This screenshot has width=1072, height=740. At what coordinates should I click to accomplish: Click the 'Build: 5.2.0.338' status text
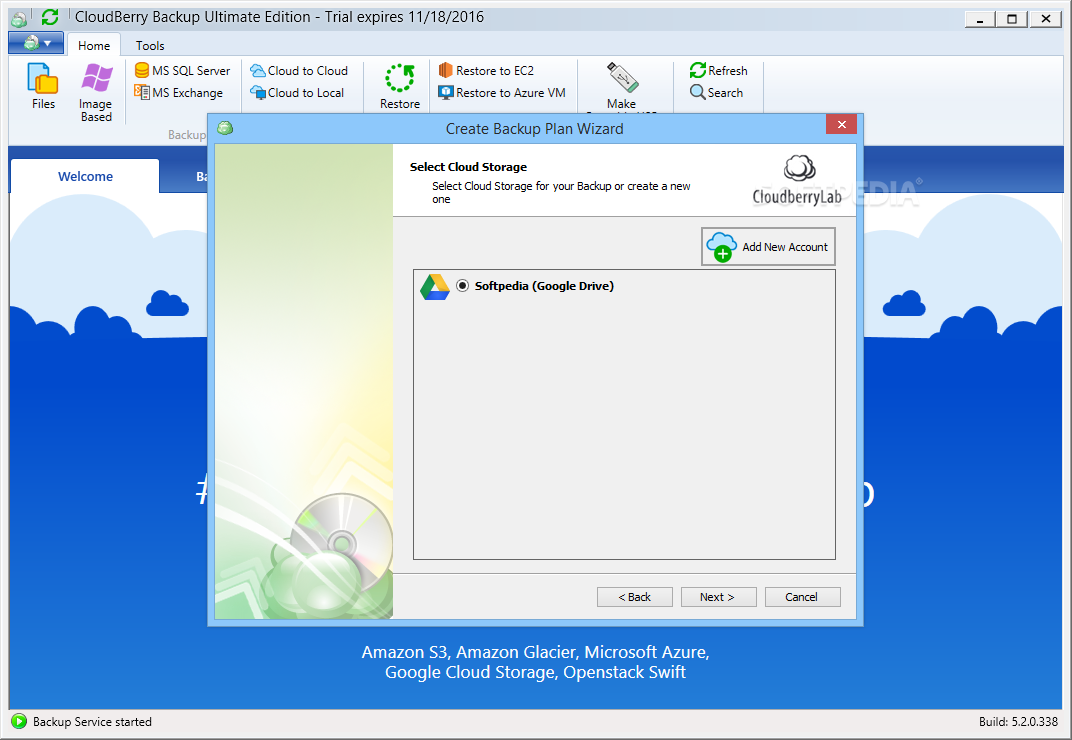click(1018, 722)
